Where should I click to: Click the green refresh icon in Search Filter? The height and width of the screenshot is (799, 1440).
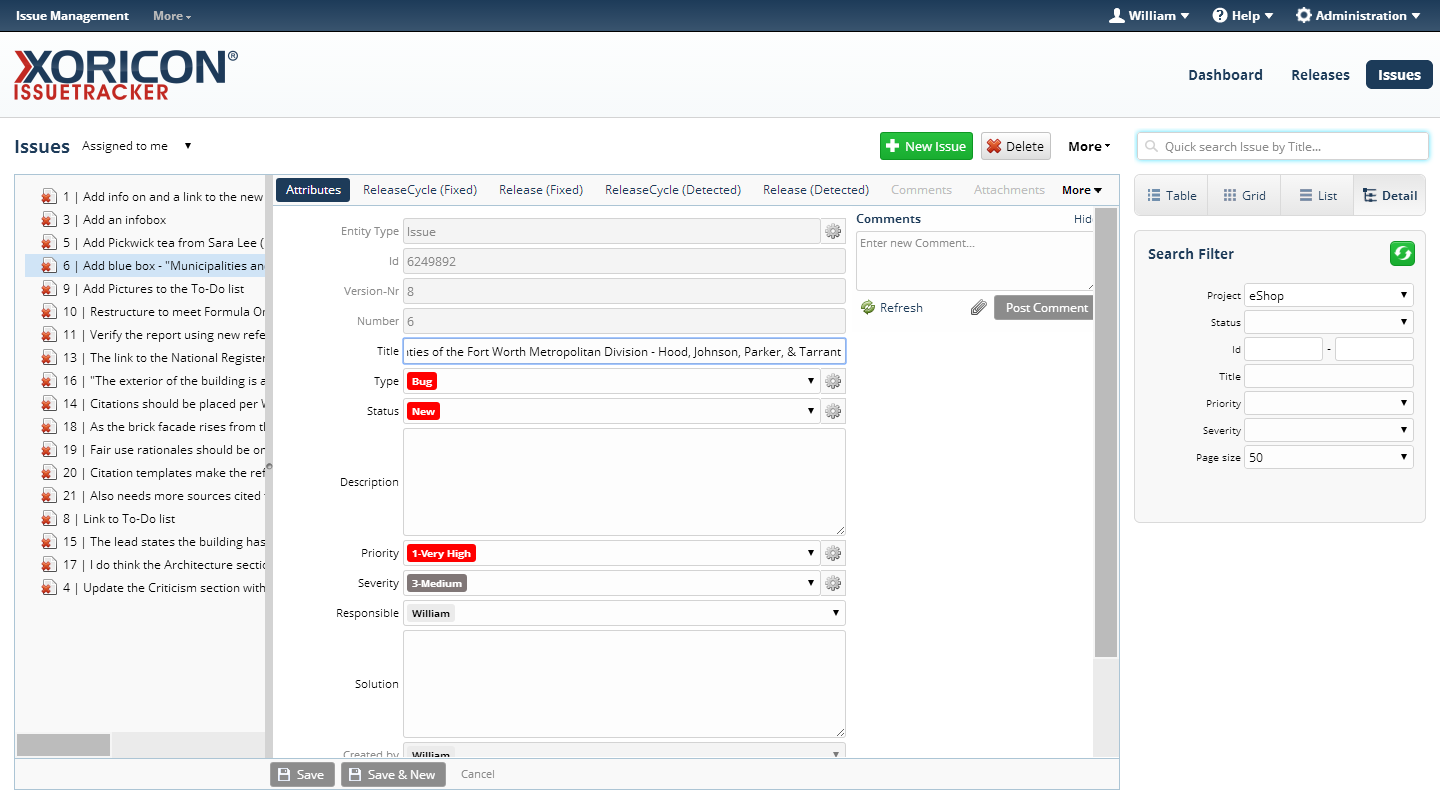pyautogui.click(x=1402, y=254)
